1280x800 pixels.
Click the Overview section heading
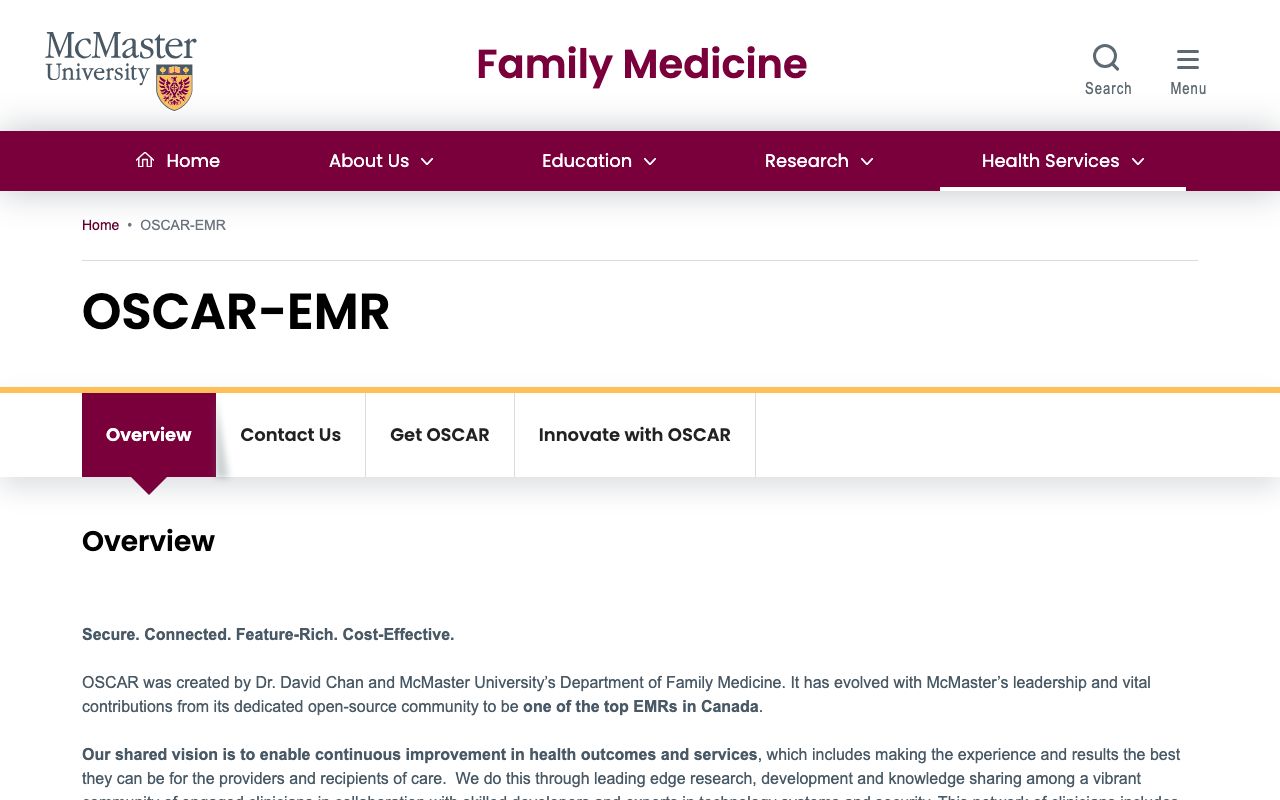click(148, 541)
